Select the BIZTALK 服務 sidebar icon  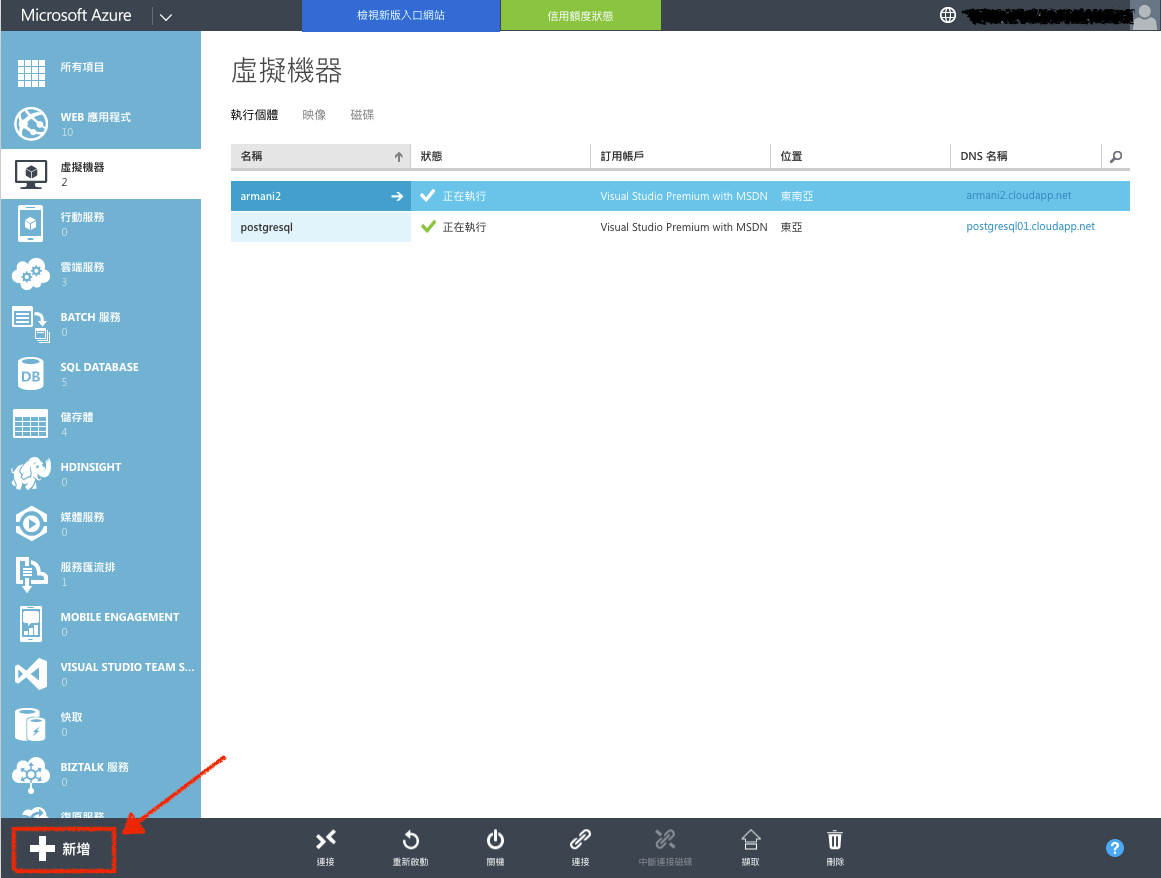pyautogui.click(x=30, y=774)
